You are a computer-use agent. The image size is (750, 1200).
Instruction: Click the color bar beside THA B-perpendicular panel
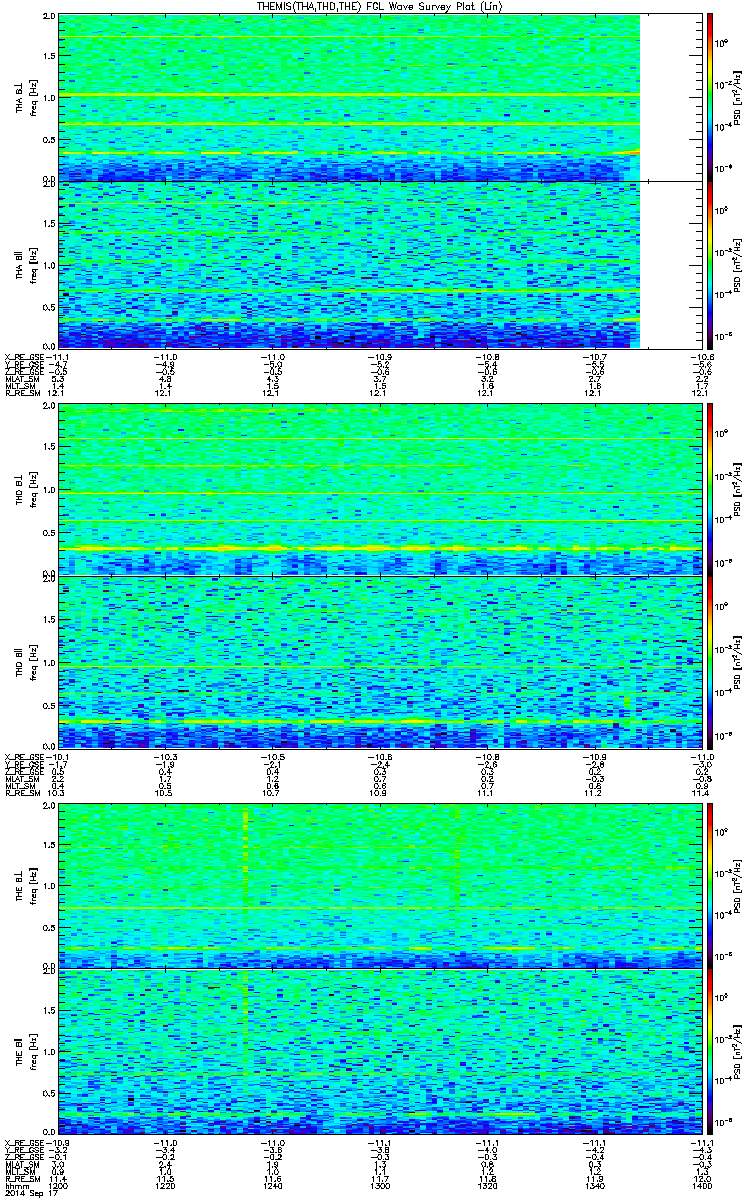click(x=709, y=97)
